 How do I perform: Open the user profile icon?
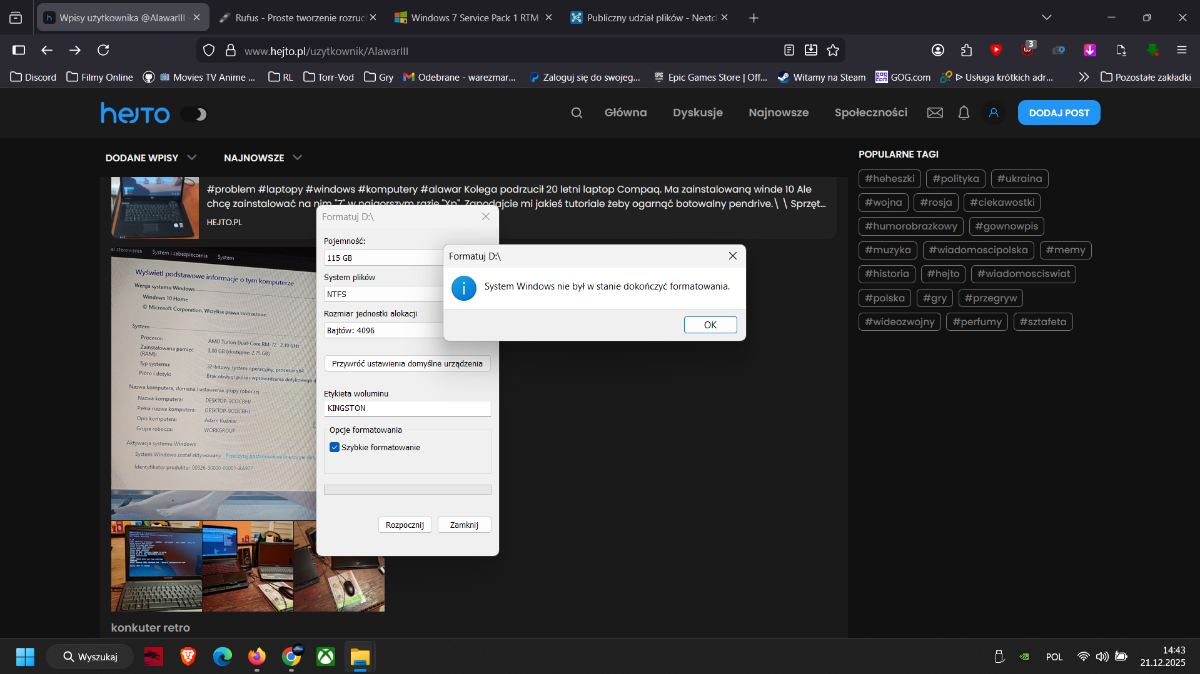pos(993,113)
